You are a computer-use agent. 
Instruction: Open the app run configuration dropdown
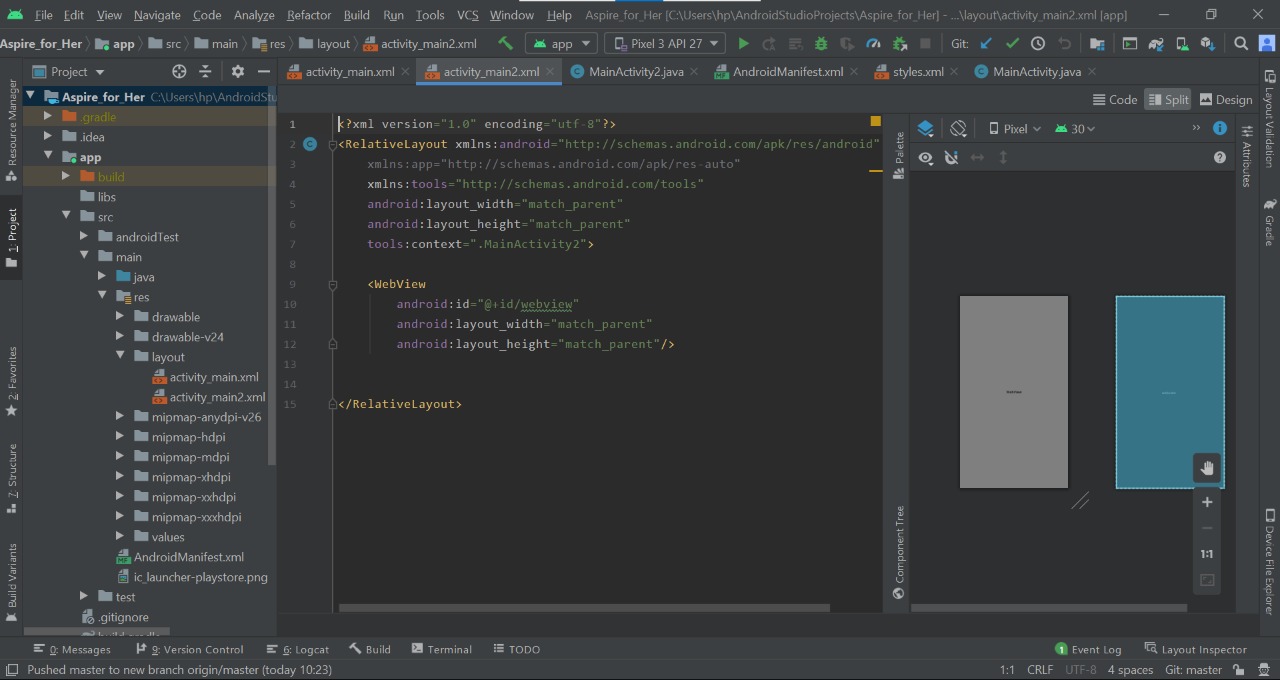point(561,44)
